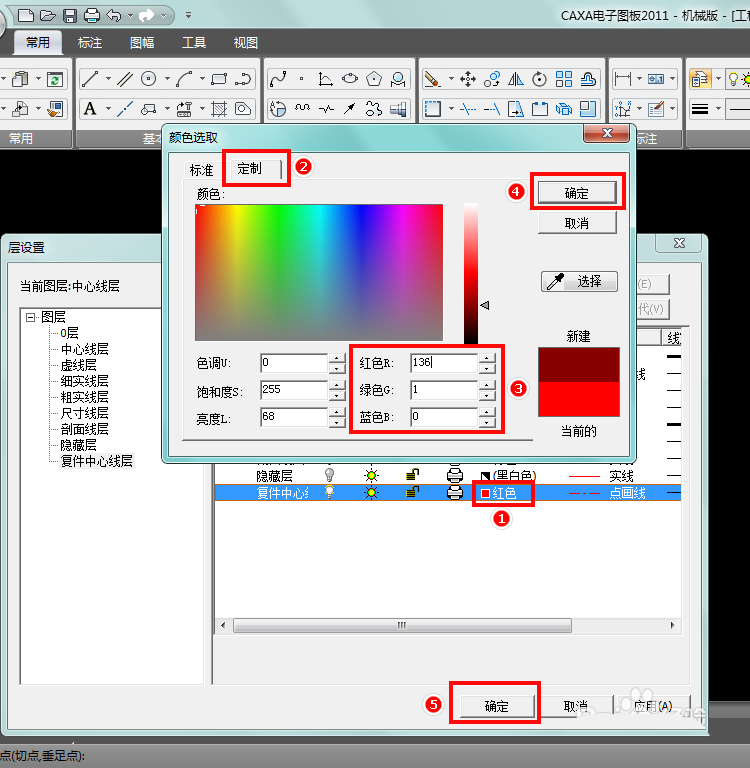750x768 pixels.
Task: Click the 绿色G input field
Action: [444, 389]
